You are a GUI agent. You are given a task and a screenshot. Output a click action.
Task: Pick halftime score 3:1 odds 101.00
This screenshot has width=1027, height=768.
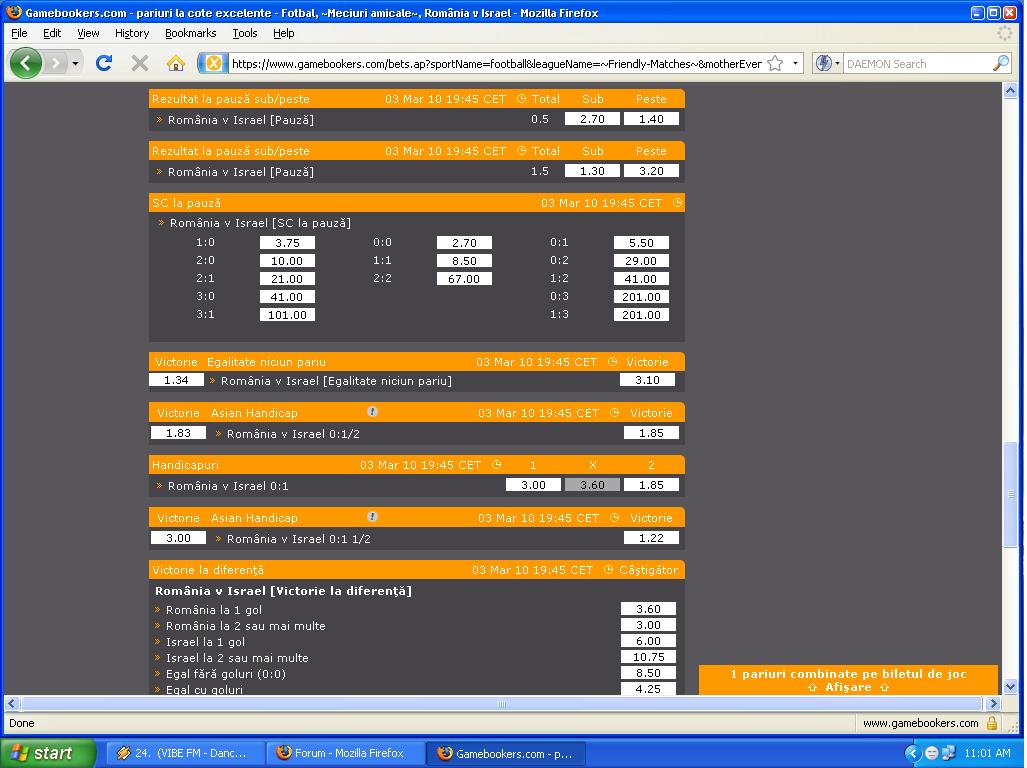287,314
